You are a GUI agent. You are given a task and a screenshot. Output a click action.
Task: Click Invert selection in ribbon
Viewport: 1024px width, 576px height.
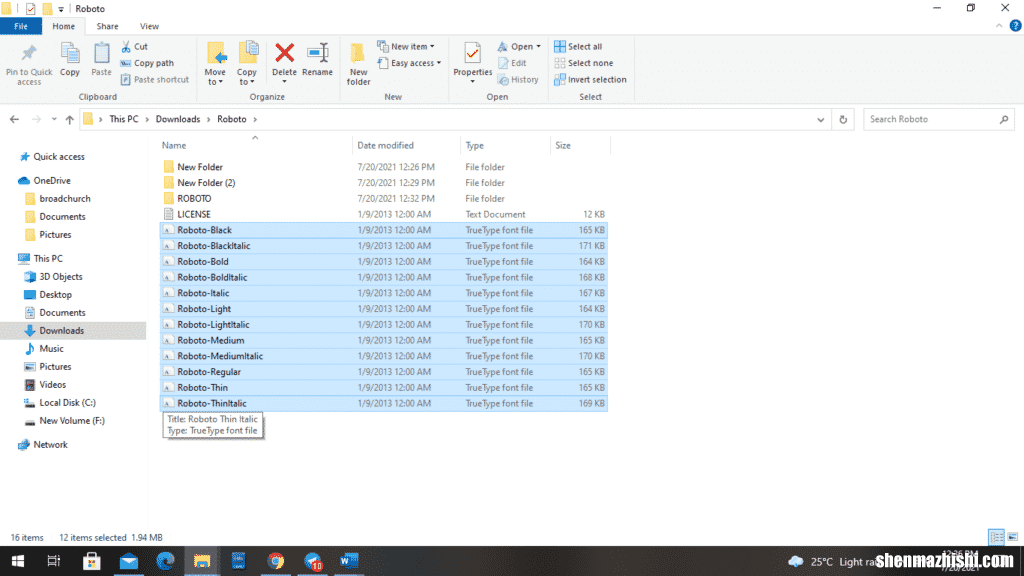click(590, 80)
